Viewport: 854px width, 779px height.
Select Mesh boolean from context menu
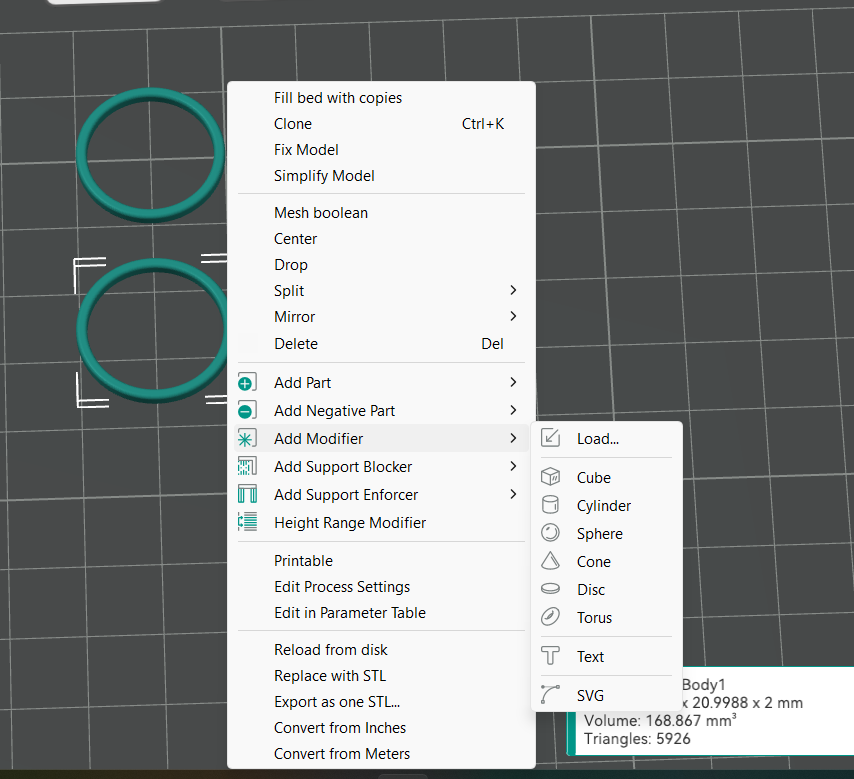point(320,213)
